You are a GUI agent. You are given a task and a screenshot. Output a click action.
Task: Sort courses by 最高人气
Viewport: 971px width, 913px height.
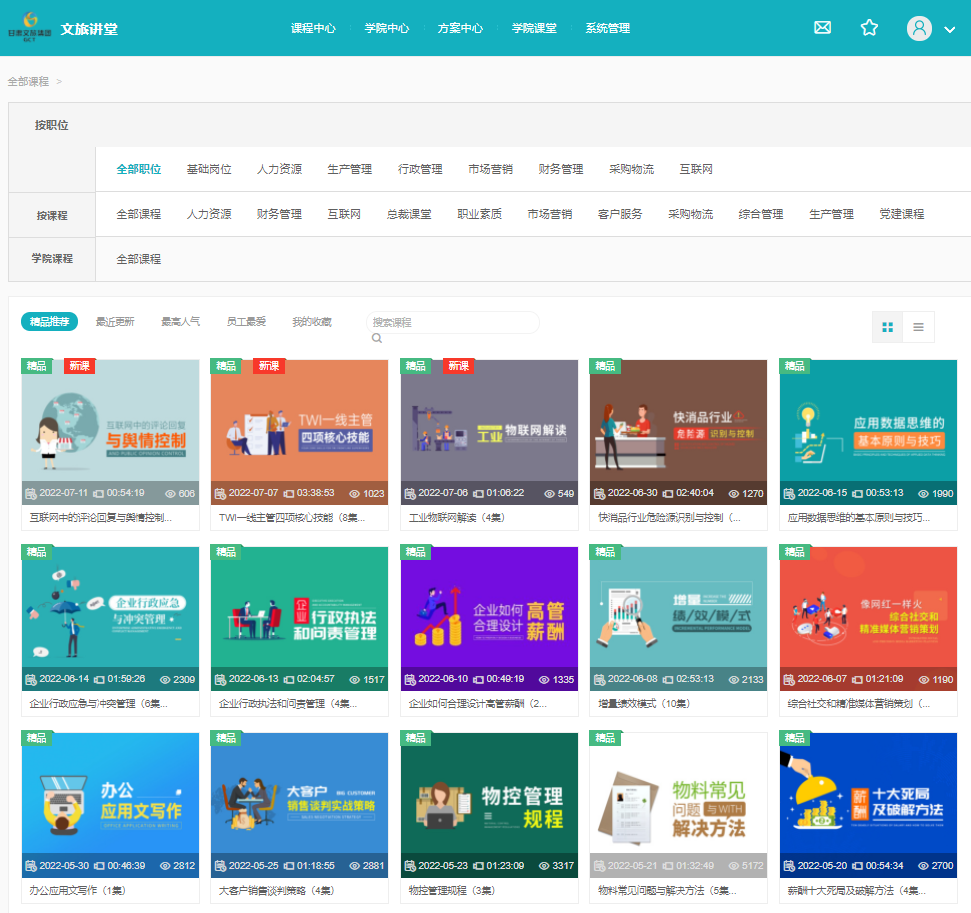coord(180,322)
